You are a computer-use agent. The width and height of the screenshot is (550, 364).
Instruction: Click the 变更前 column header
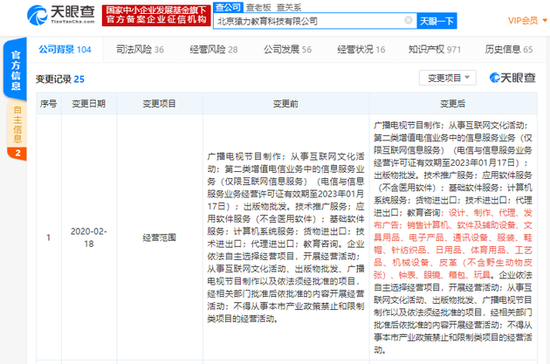coord(286,104)
